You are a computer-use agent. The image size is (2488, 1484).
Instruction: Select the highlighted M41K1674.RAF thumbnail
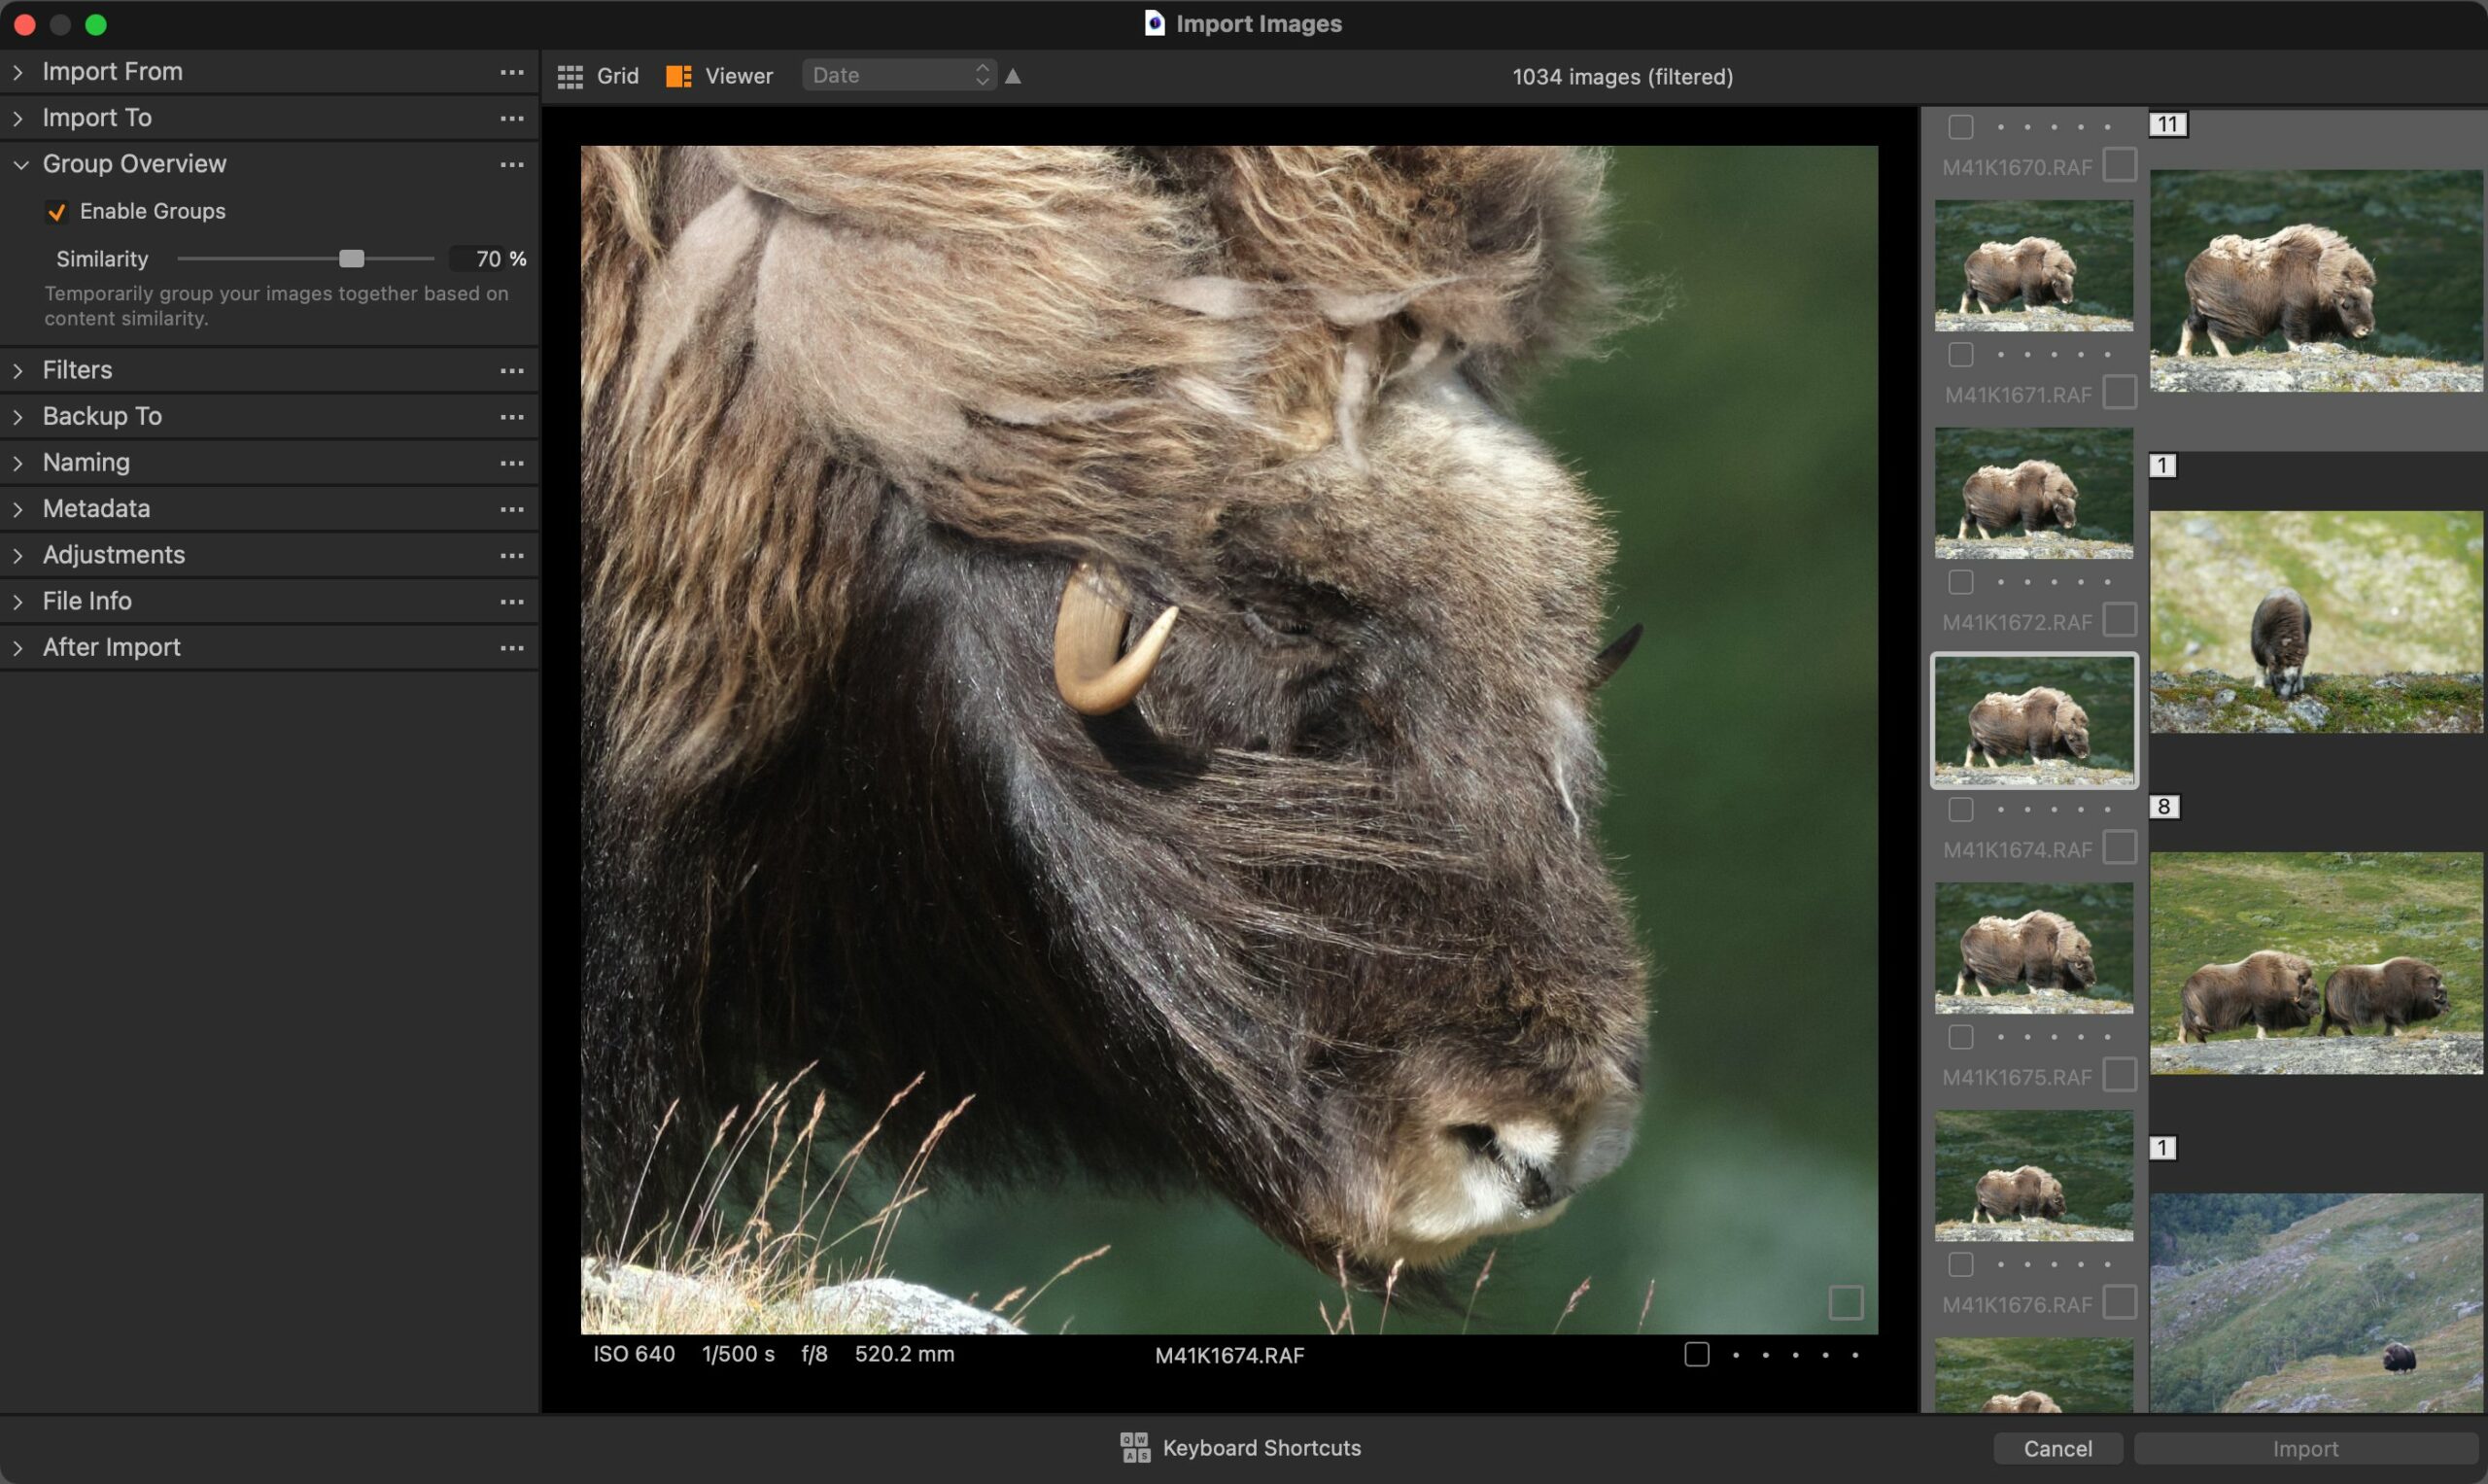click(2033, 720)
